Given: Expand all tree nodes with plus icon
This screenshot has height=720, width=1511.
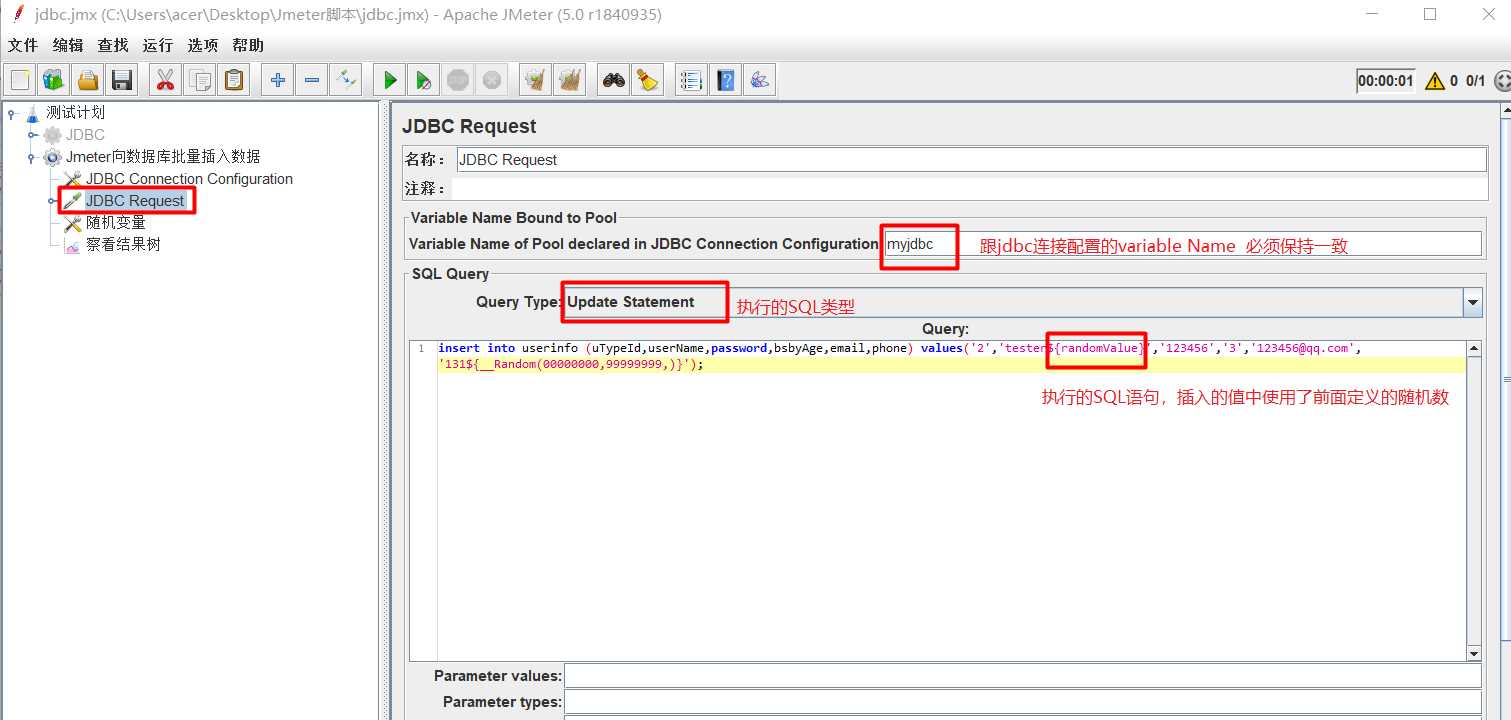Looking at the screenshot, I should coord(278,80).
